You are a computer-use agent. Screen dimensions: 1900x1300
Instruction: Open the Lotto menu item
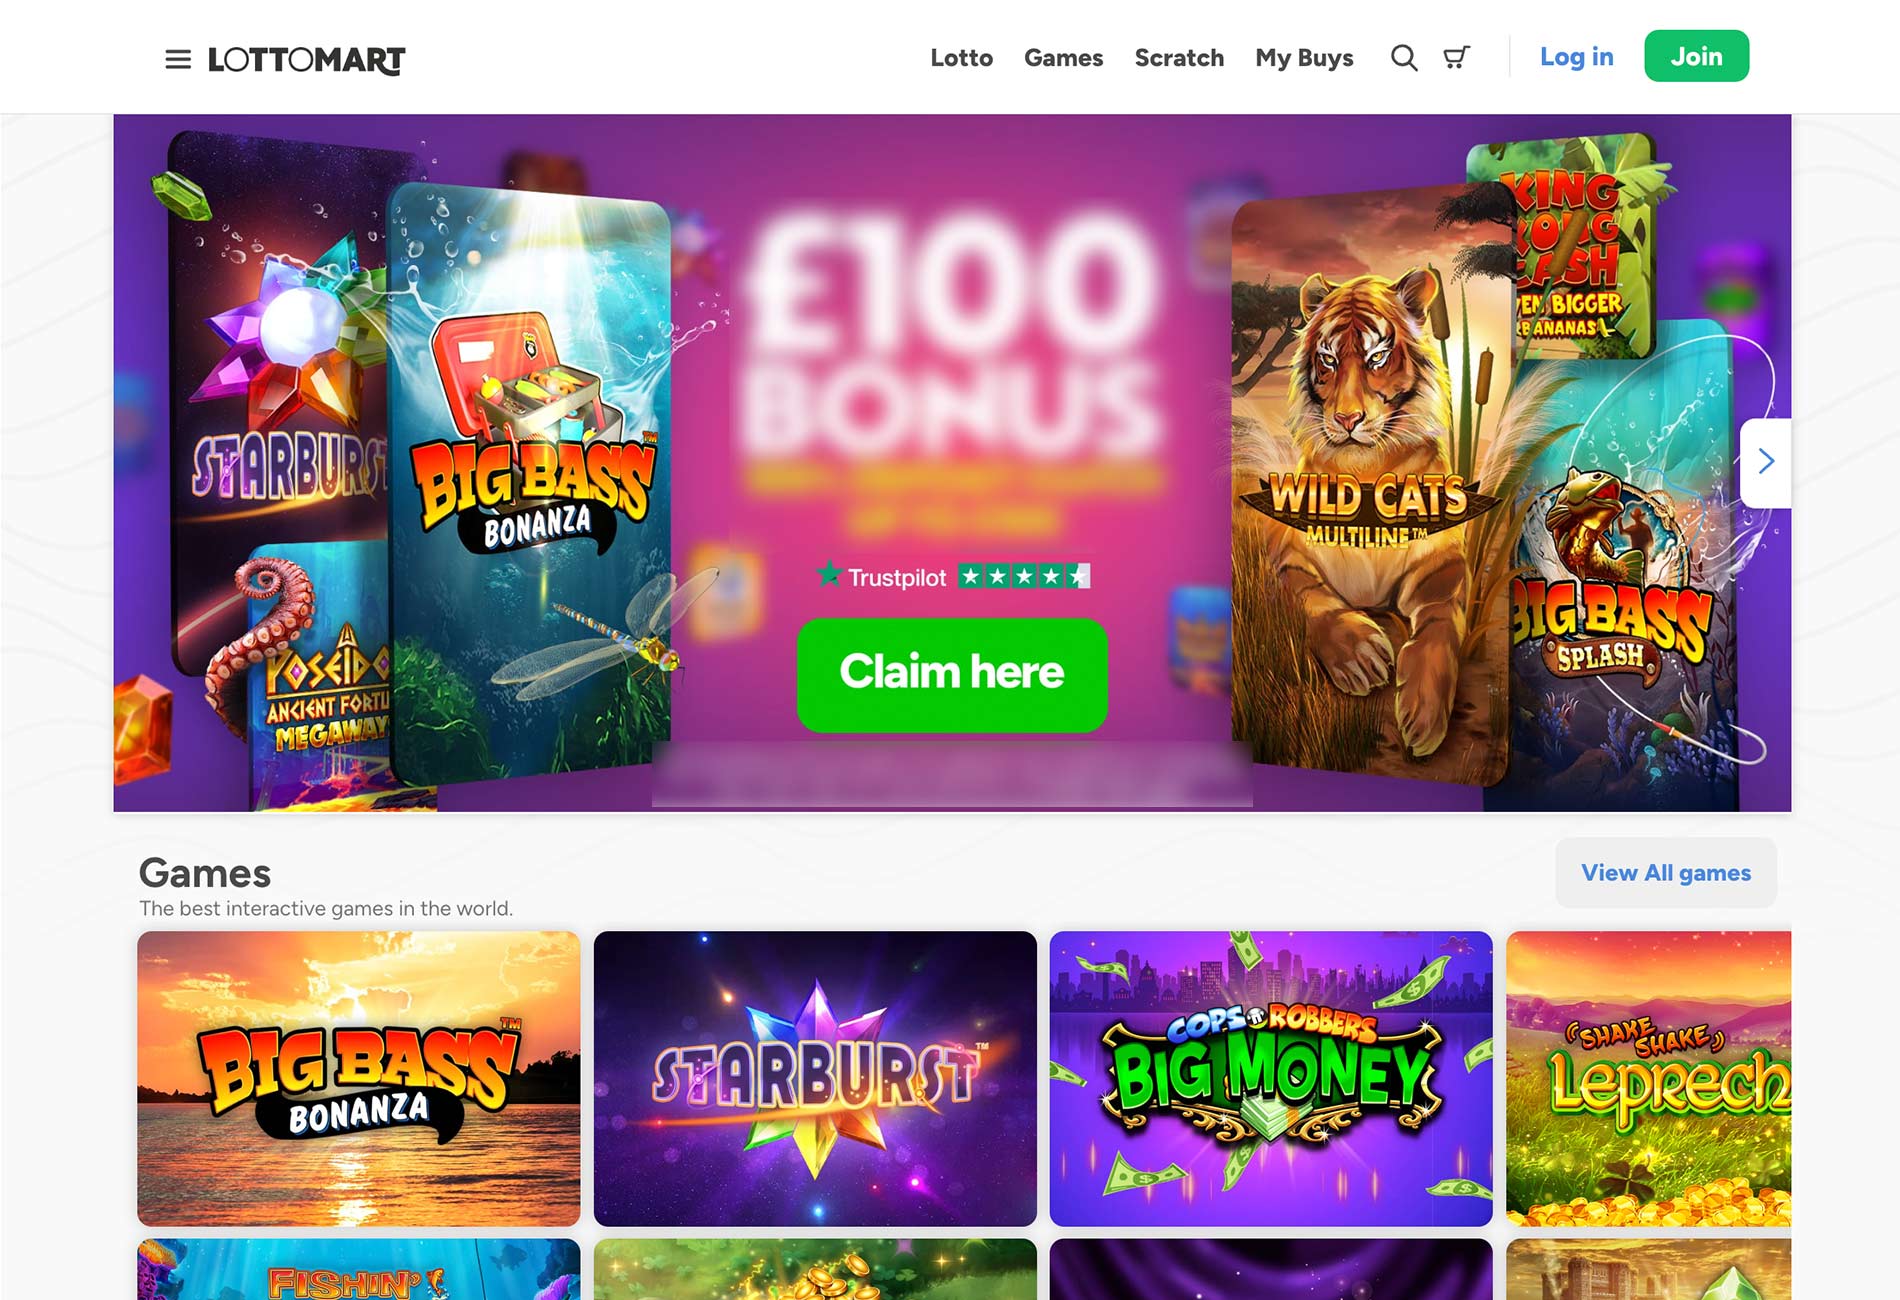(961, 58)
